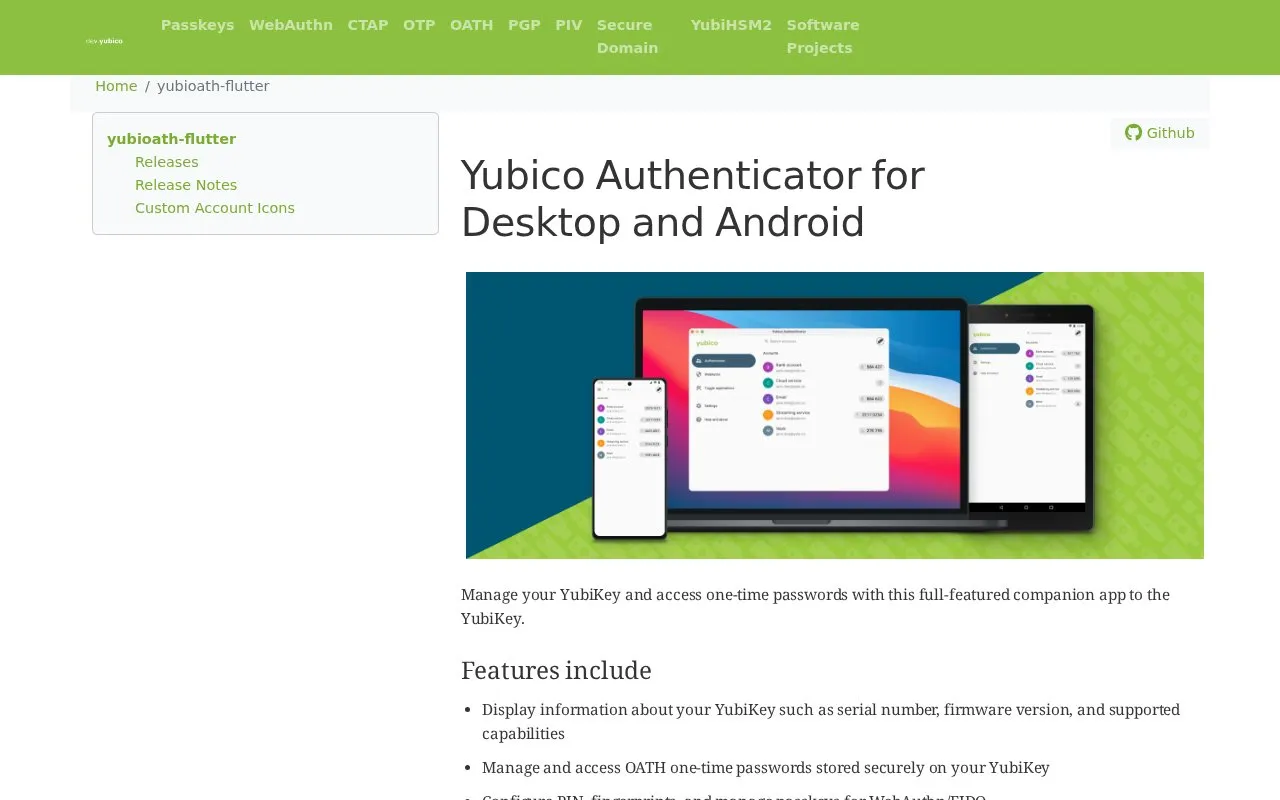The height and width of the screenshot is (800, 1280).
Task: Select PIV in the header
Action: click(x=569, y=25)
